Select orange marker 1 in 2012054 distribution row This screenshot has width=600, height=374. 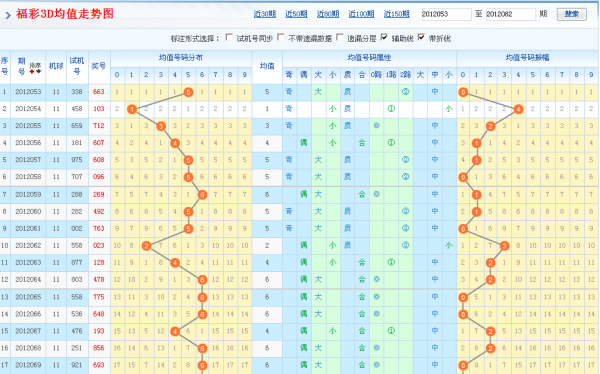click(x=132, y=109)
